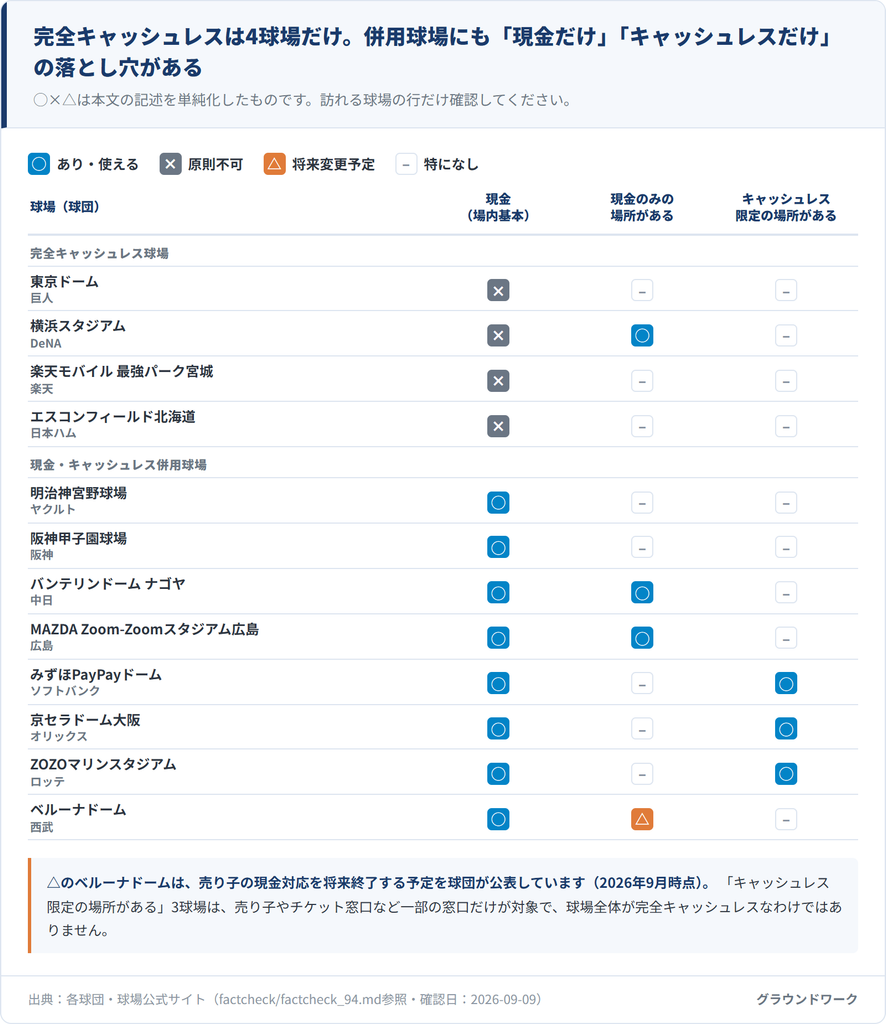The image size is (886, 1024).
Task: Click the DeNA team label
Action: pyautogui.click(x=46, y=344)
